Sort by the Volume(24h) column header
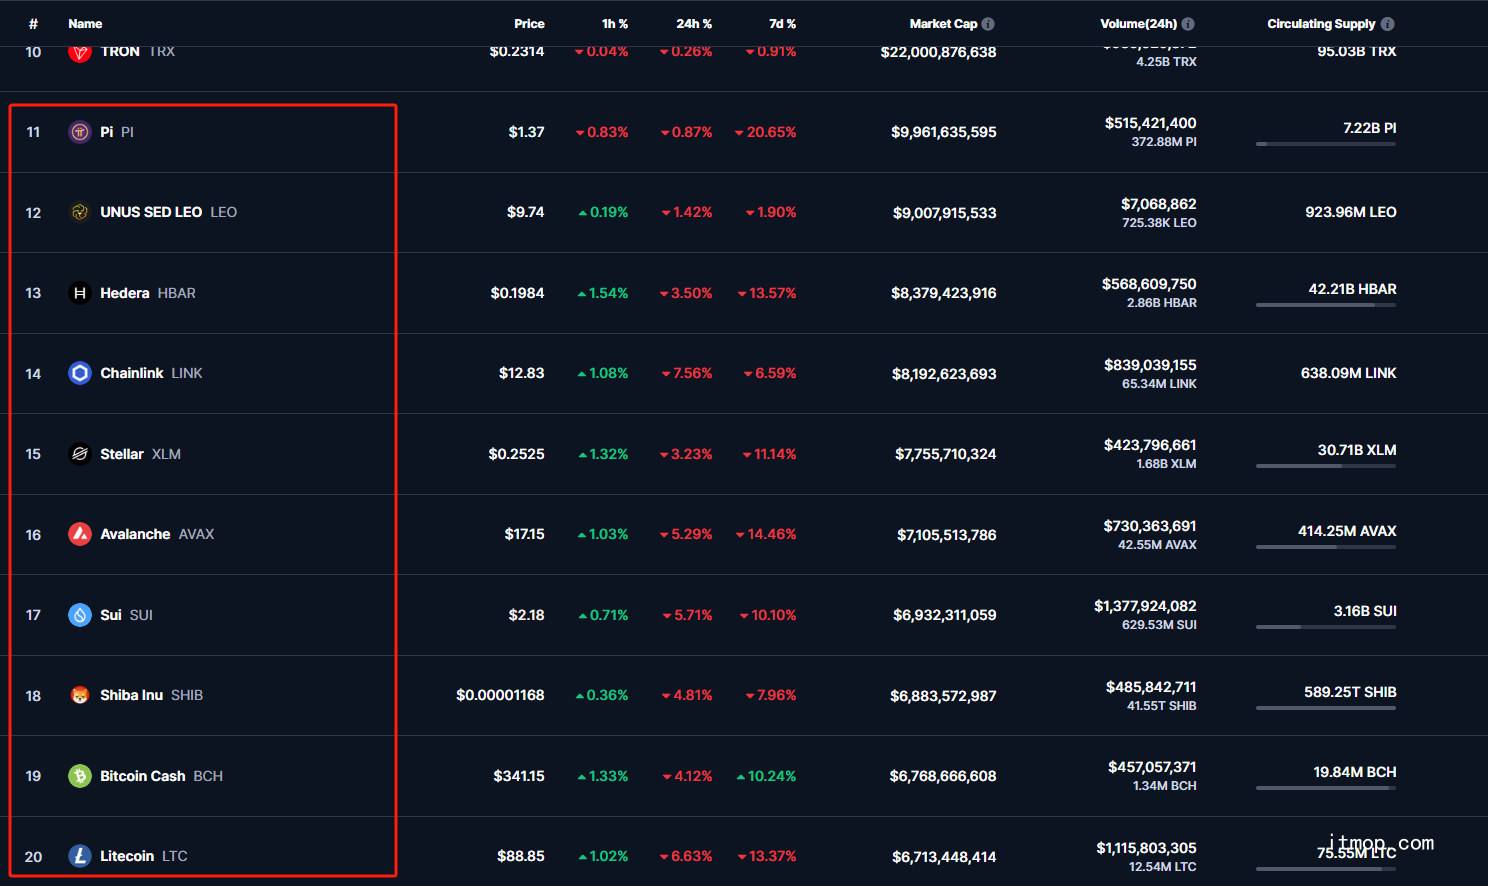Image resolution: width=1488 pixels, height=886 pixels. pos(1138,24)
